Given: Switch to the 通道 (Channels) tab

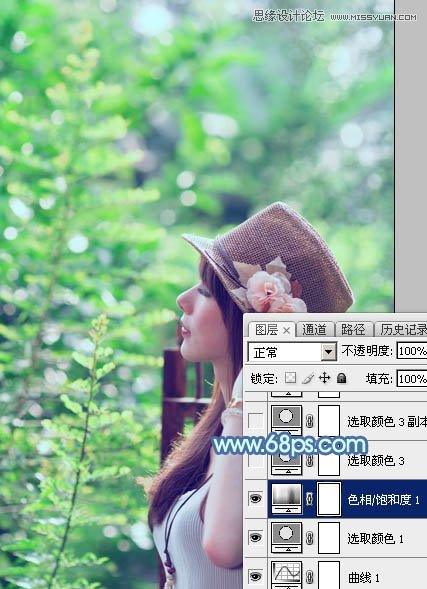Looking at the screenshot, I should click(x=315, y=329).
